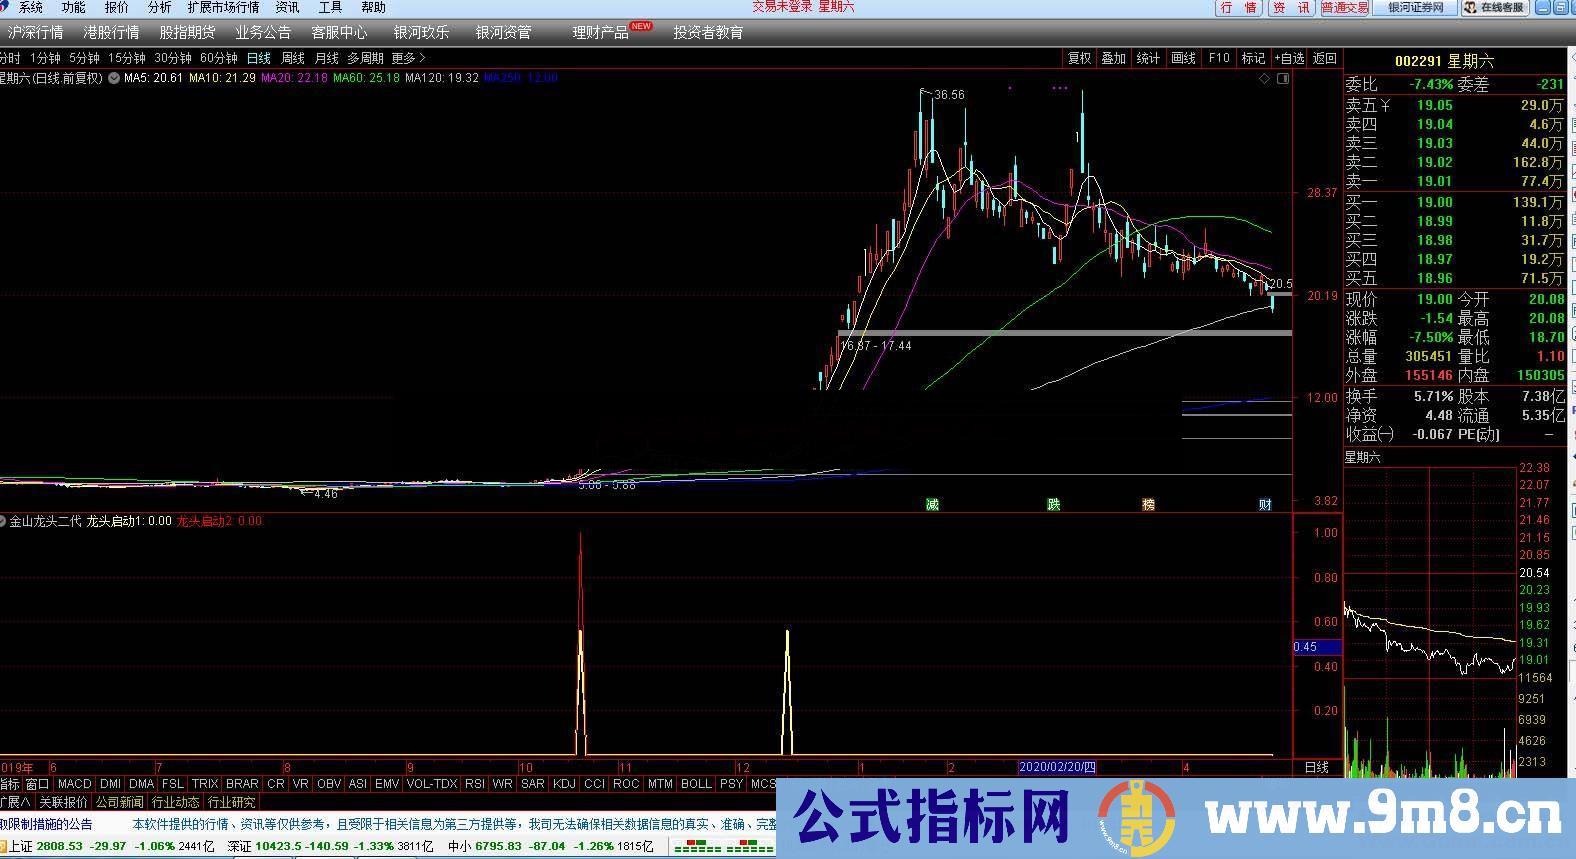
Task: Open the 关联报价 tab
Action: click(63, 802)
